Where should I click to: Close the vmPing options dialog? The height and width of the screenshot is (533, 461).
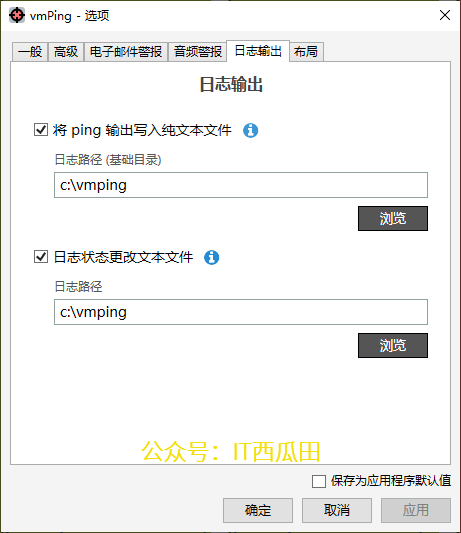445,15
